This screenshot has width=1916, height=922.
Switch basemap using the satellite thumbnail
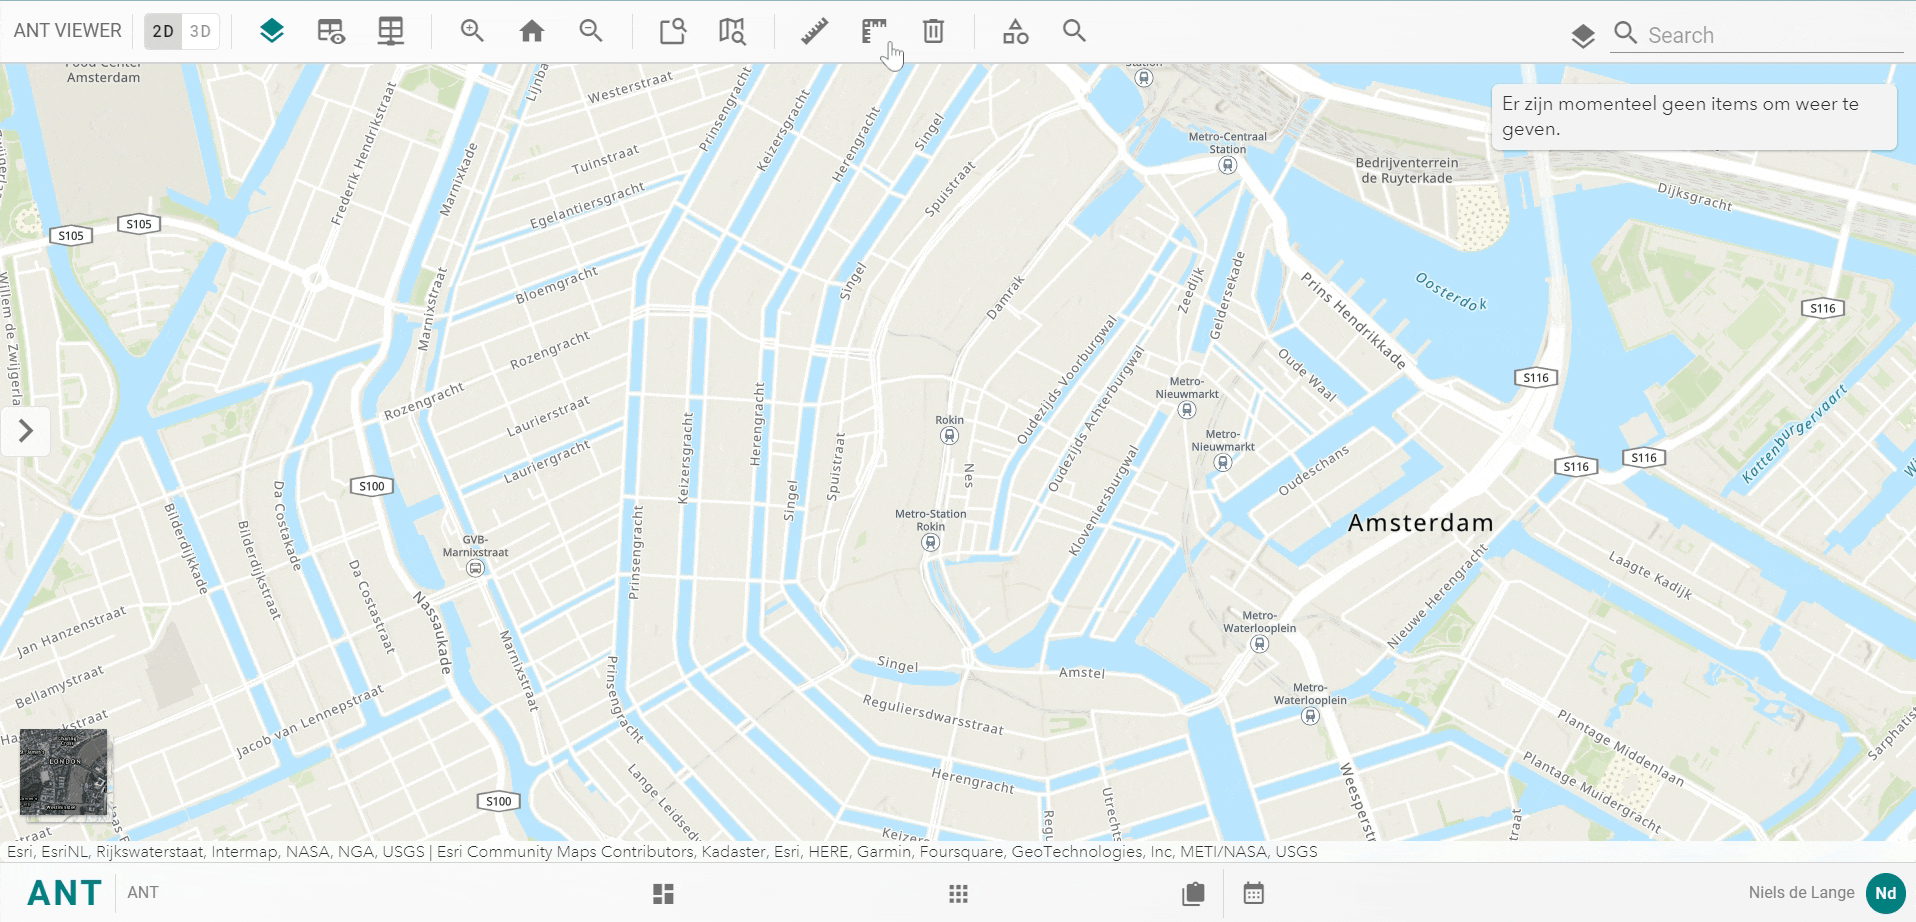click(64, 771)
